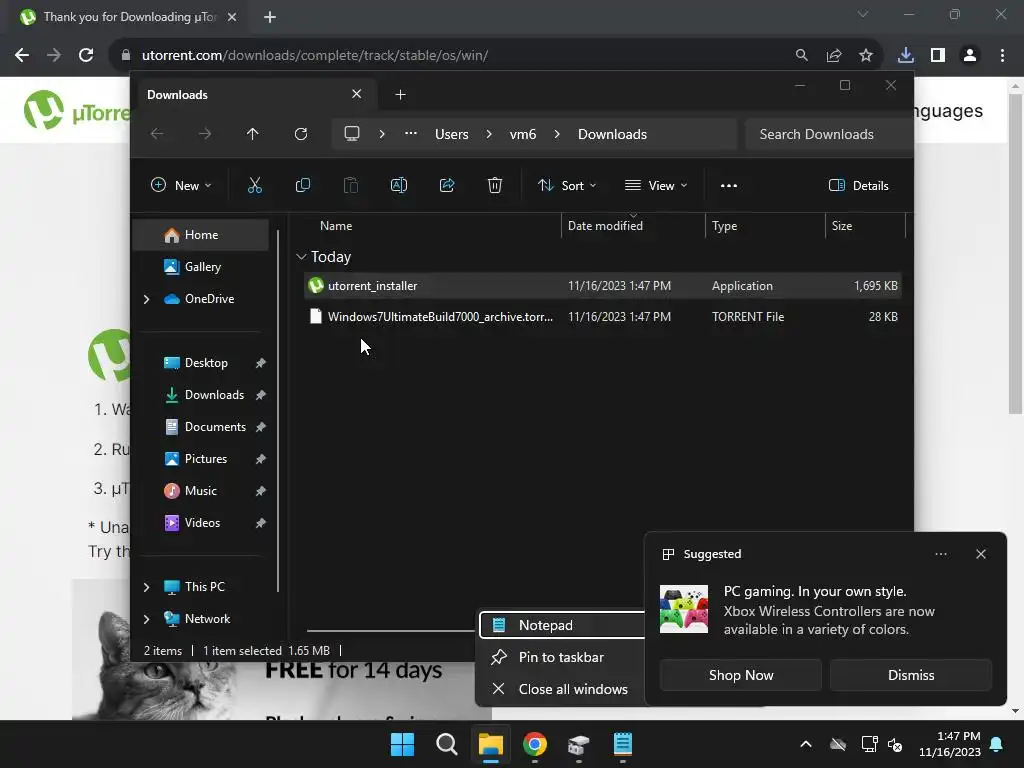This screenshot has height=768, width=1024.
Task: Go back in Chrome browser
Action: click(22, 55)
